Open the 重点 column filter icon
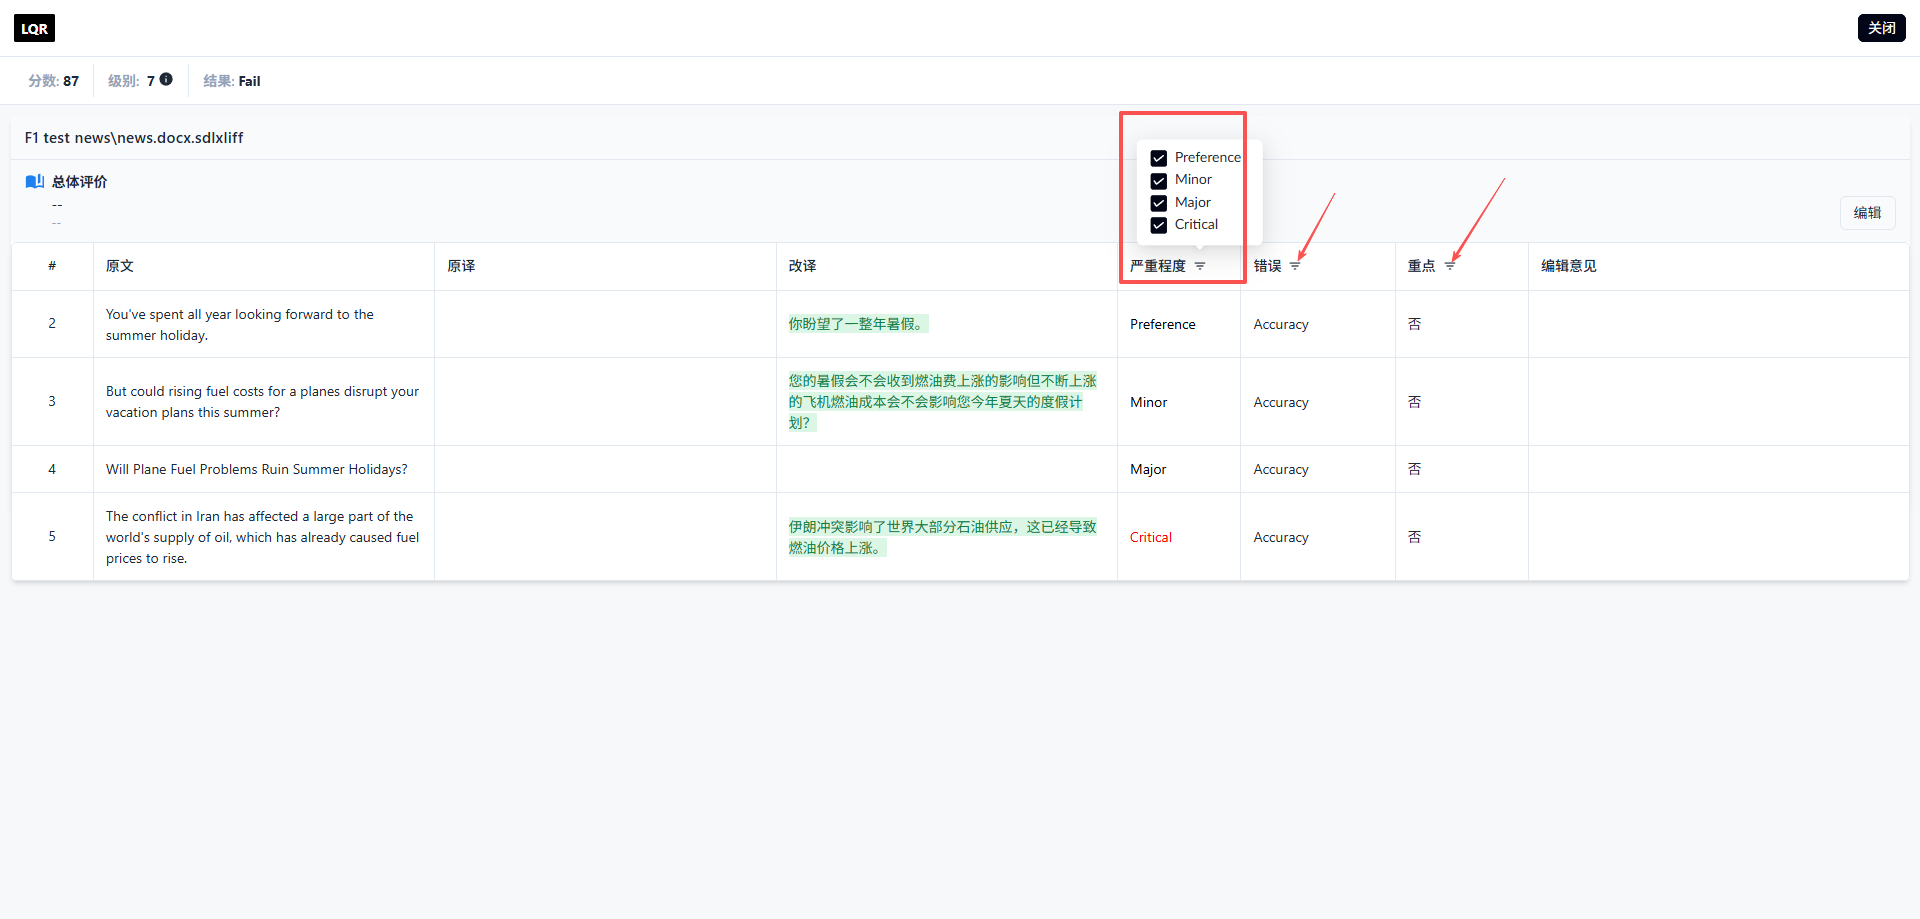Image resolution: width=1920 pixels, height=919 pixels. [x=1450, y=266]
